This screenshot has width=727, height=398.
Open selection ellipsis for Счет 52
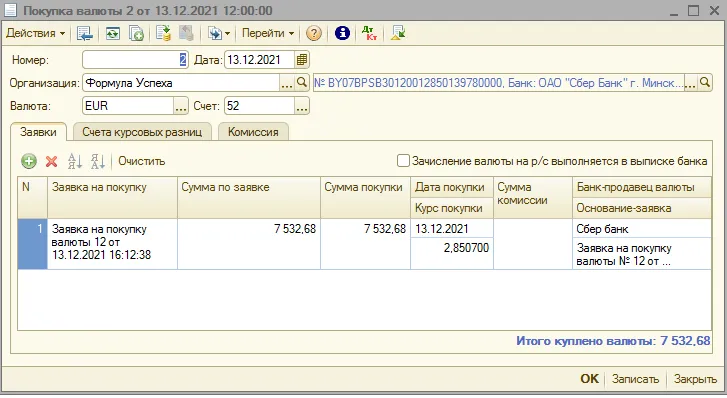[x=302, y=106]
